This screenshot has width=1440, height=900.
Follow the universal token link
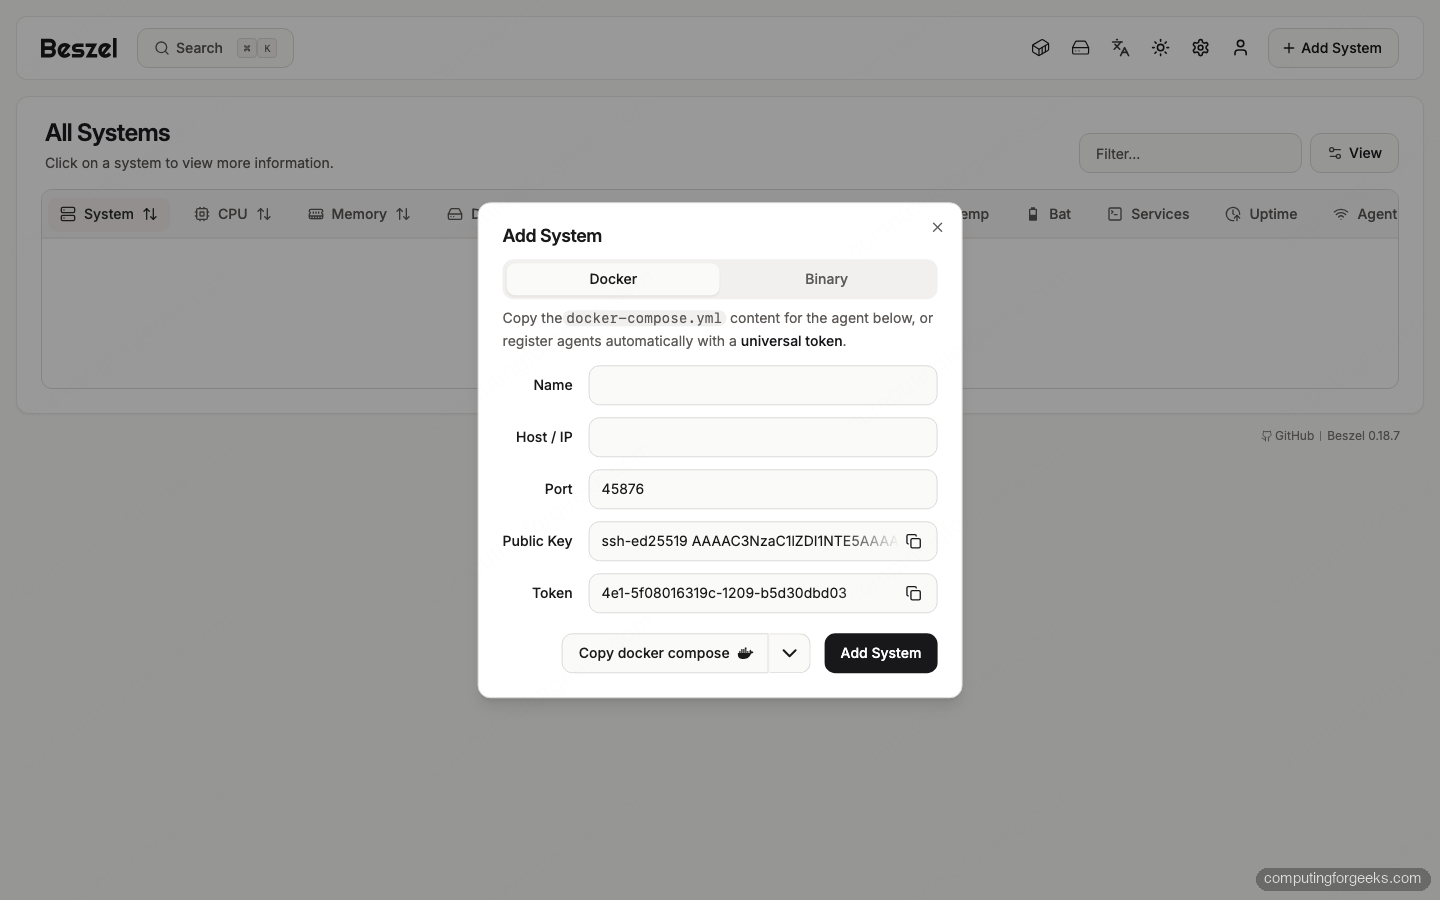pyautogui.click(x=791, y=341)
